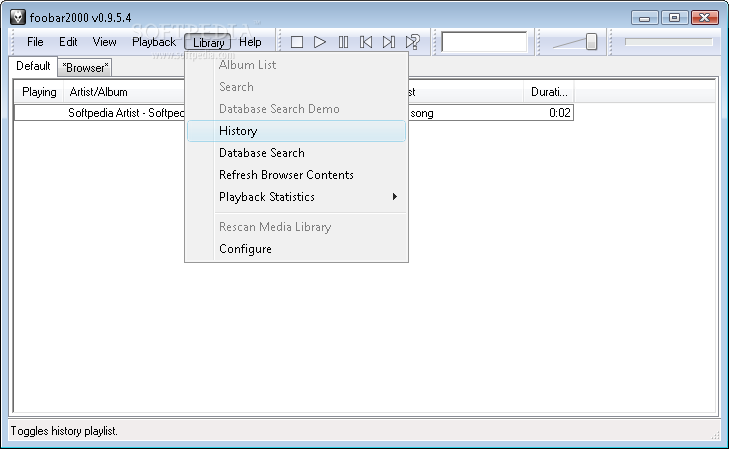Screen dimensions: 729x449
Task: Click the random playback button
Action: coord(412,42)
